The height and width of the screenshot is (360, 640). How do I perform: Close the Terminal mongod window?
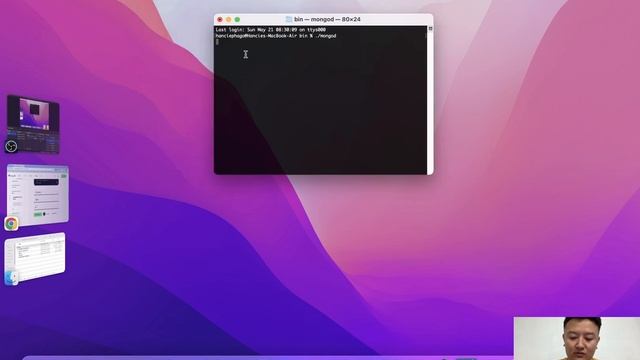coord(220,20)
